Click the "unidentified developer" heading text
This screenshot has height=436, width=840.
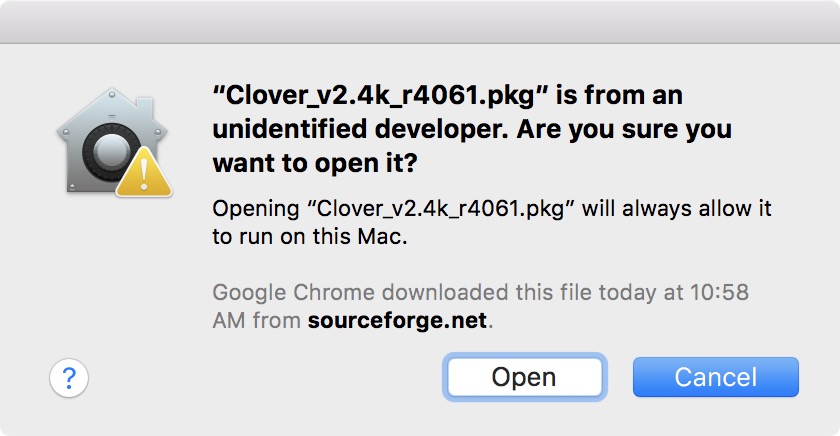click(x=359, y=129)
